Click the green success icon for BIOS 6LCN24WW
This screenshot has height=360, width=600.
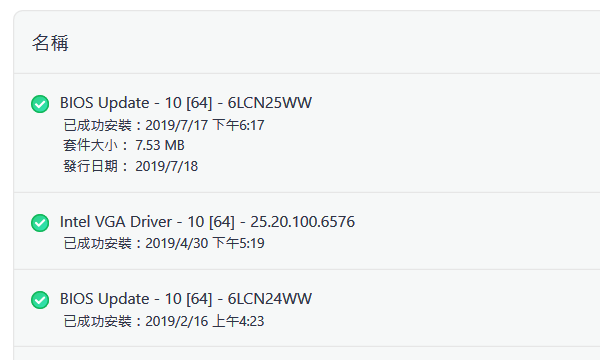[40, 300]
